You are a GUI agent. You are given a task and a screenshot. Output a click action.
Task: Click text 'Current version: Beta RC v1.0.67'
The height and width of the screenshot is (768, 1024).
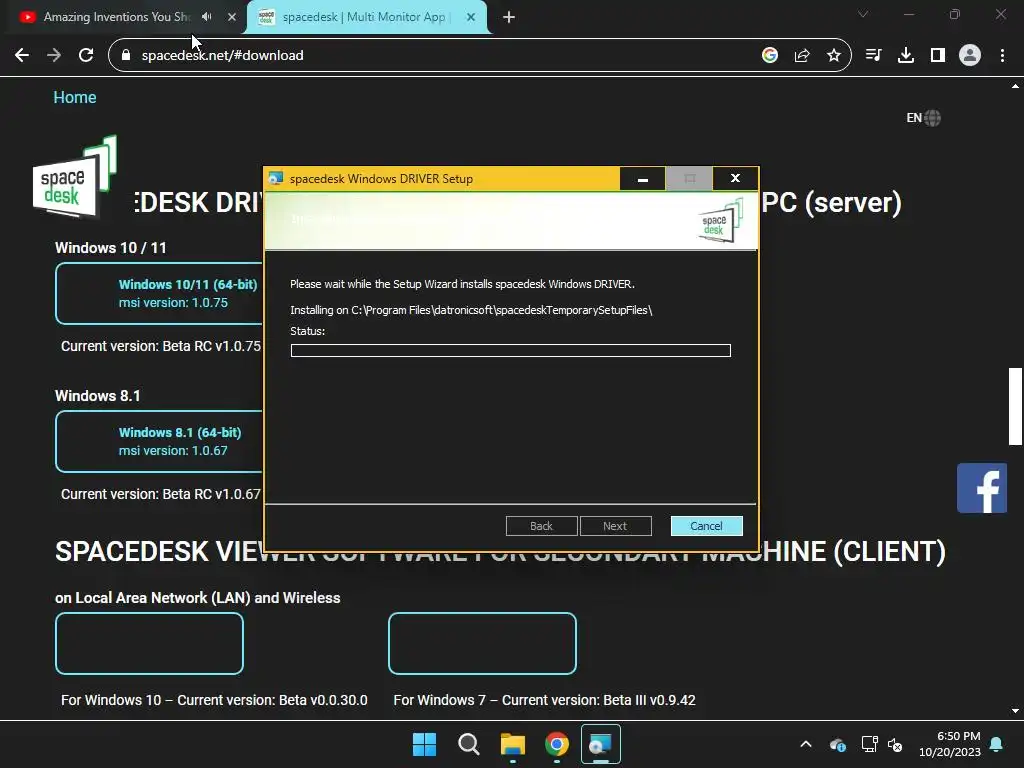coord(161,494)
